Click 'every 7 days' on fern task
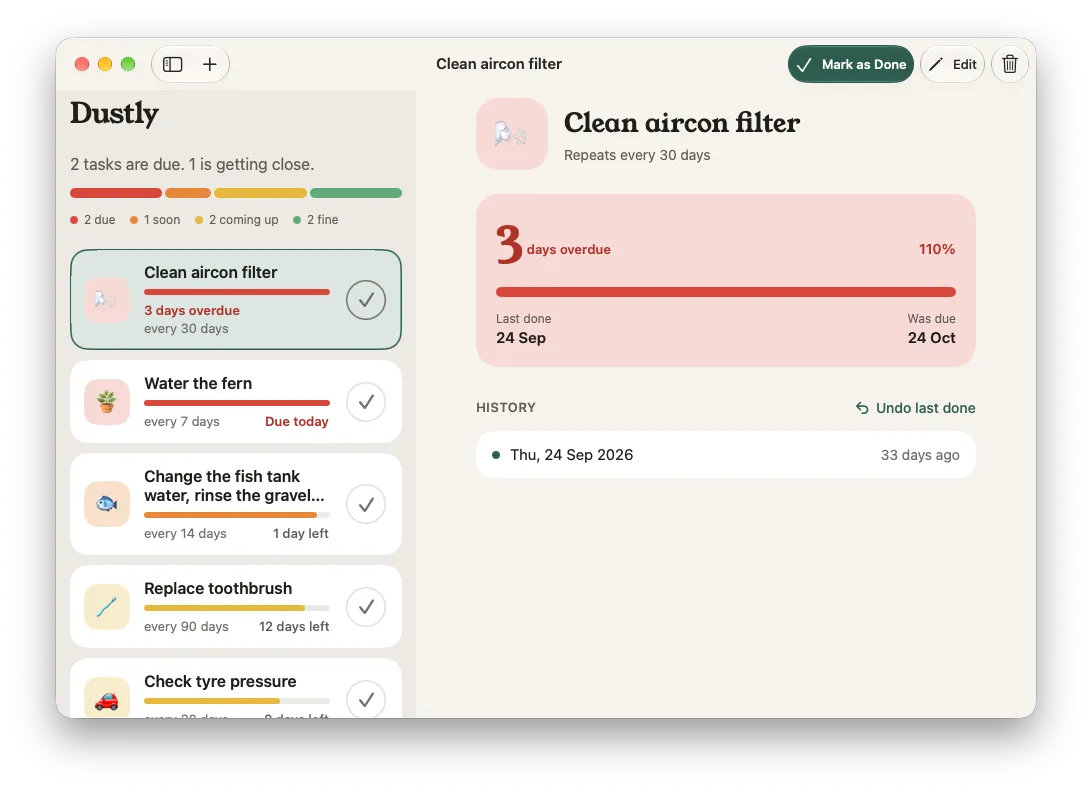The image size is (1092, 792). pos(182,421)
